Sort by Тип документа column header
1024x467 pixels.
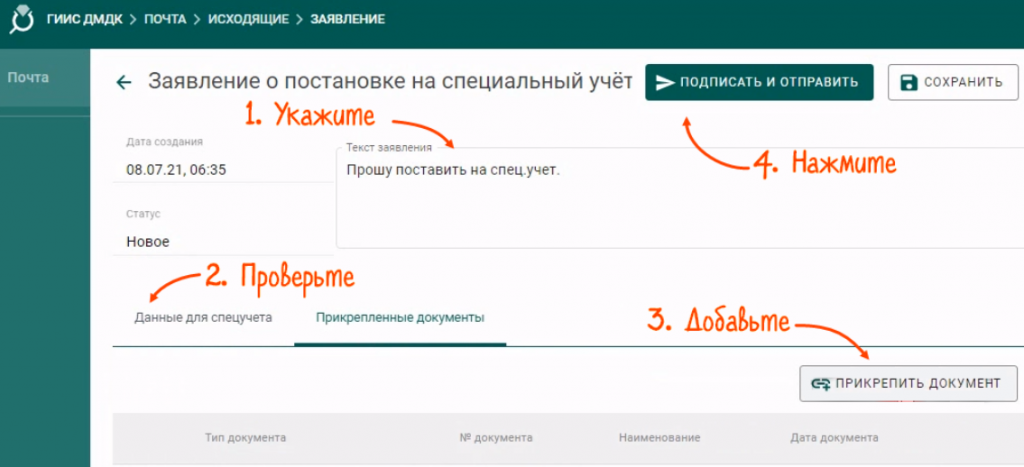tap(246, 438)
